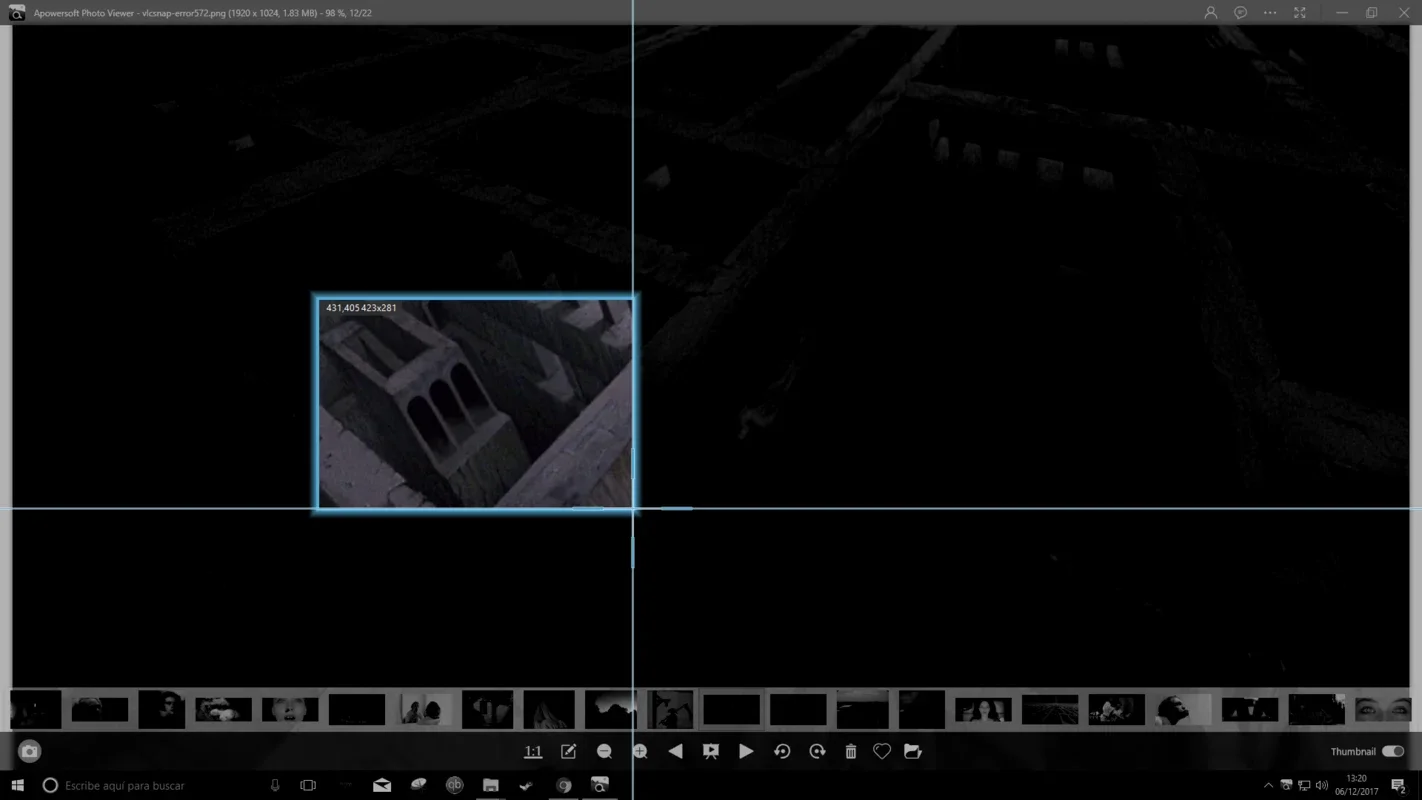Activate the taskbar microphone icon
The image size is (1422, 800).
tap(275, 786)
